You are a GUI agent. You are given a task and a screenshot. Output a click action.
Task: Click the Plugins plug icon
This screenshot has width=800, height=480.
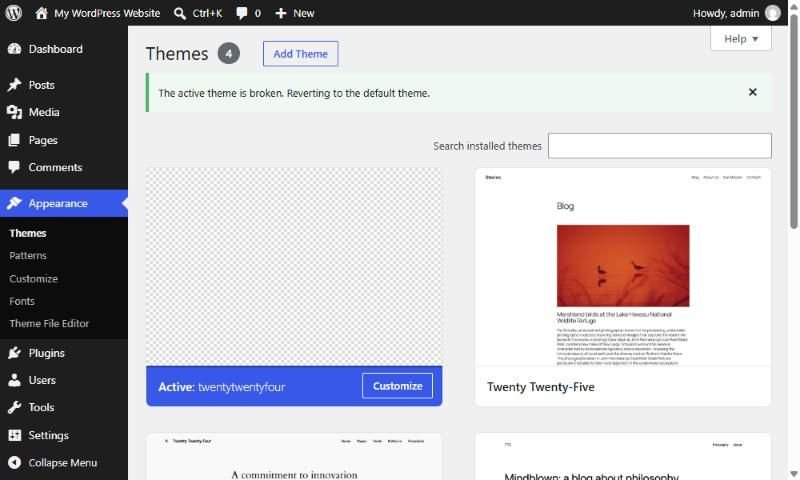[x=14, y=353]
